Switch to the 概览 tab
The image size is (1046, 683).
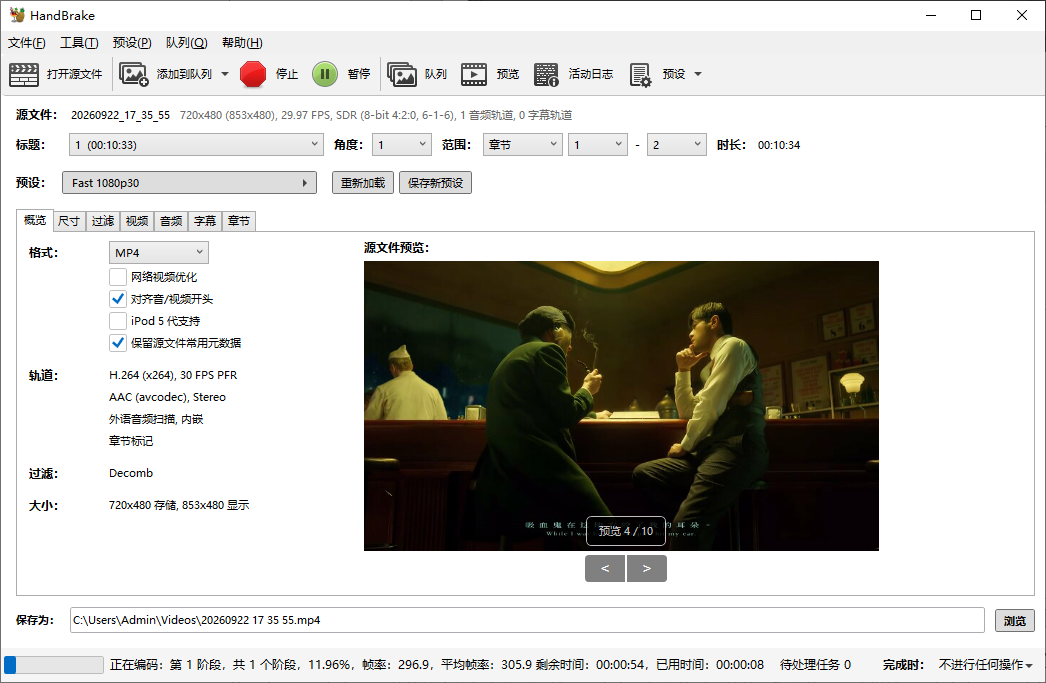[x=35, y=220]
